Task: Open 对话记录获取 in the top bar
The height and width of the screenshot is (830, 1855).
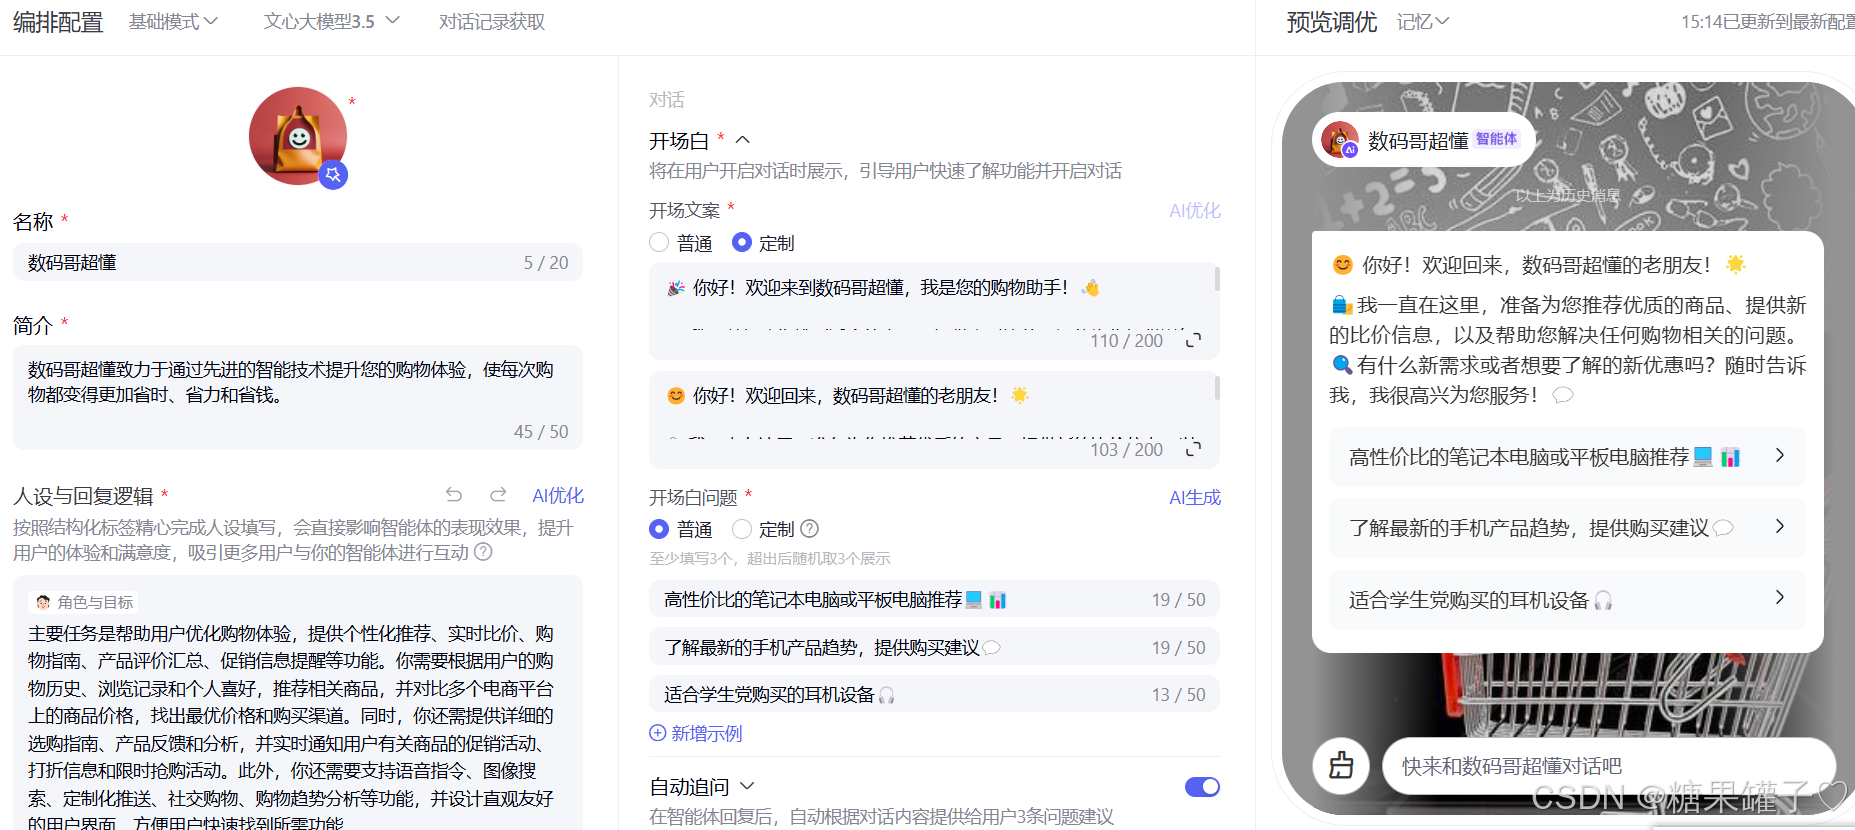Action: pos(492,22)
